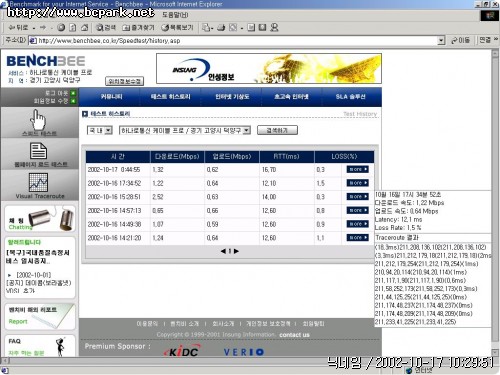Click the KIDC sponsor logo

click(x=182, y=351)
